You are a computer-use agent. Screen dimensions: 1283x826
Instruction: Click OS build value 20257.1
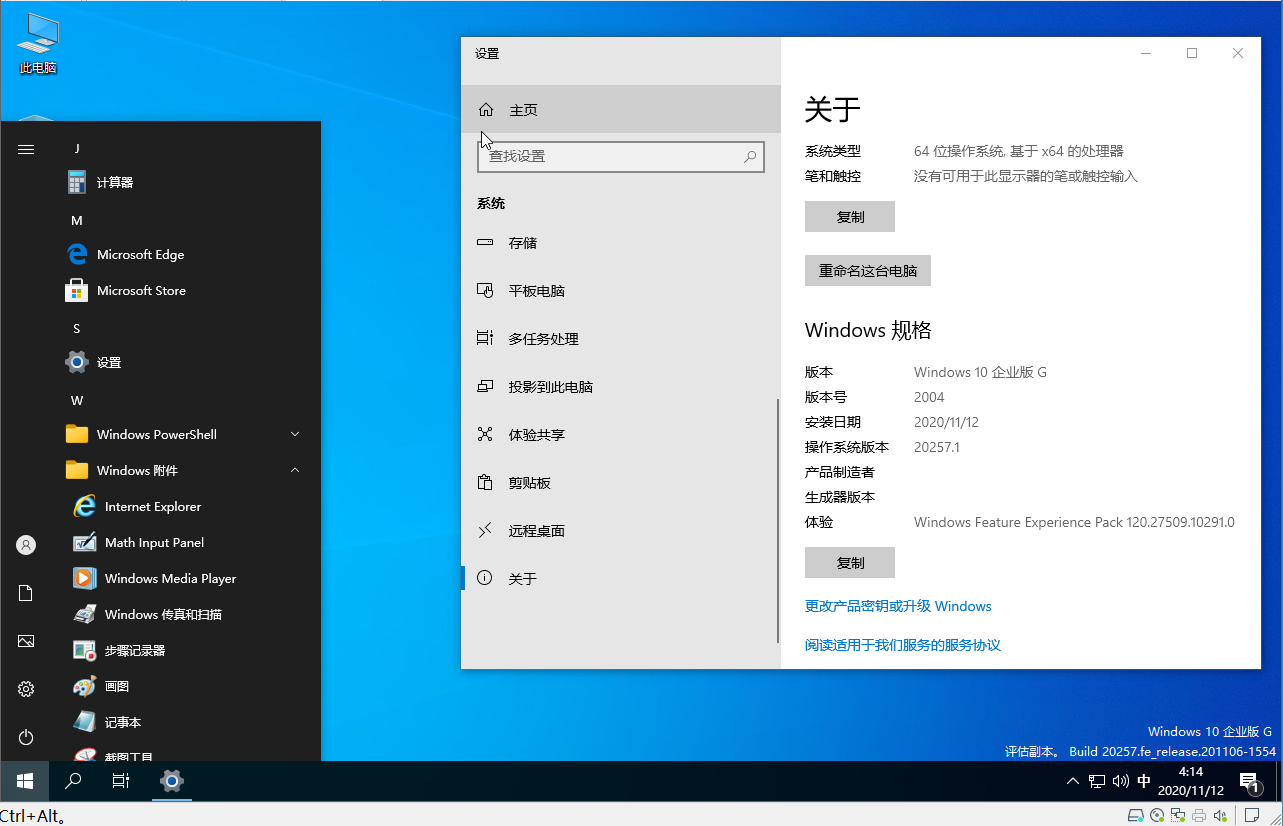pos(937,447)
